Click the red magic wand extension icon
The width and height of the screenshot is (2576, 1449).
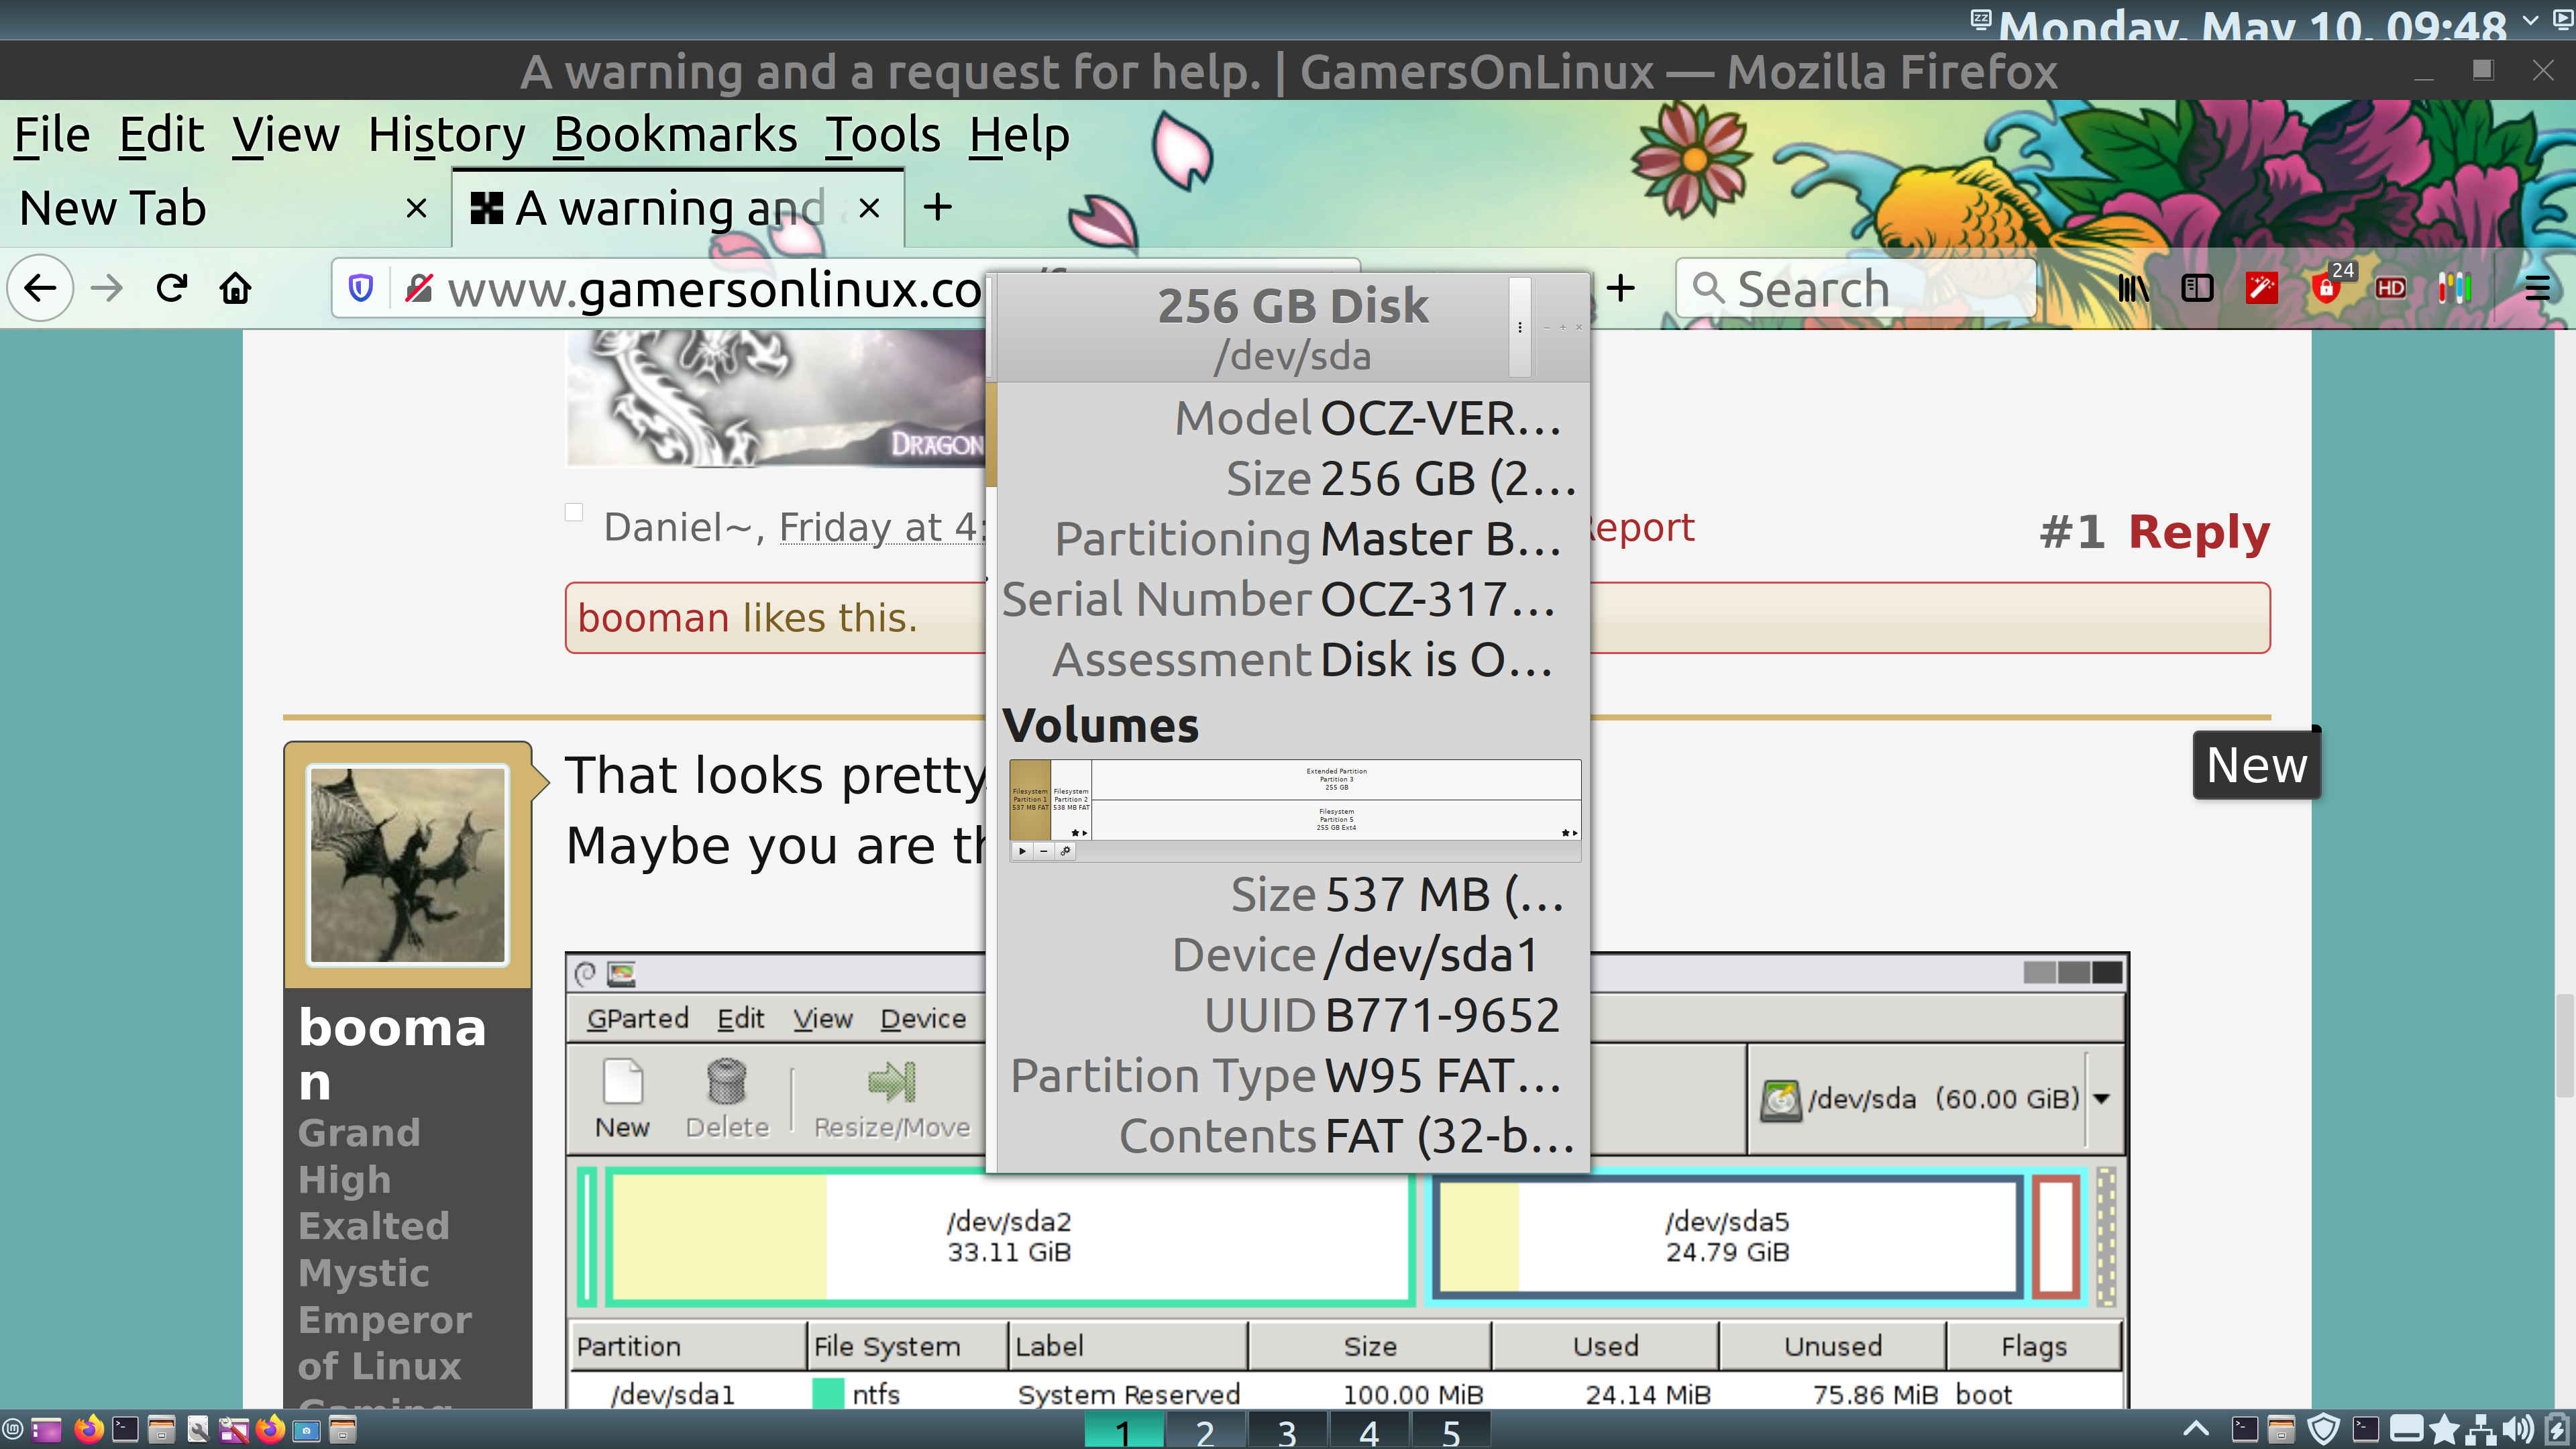[2261, 289]
